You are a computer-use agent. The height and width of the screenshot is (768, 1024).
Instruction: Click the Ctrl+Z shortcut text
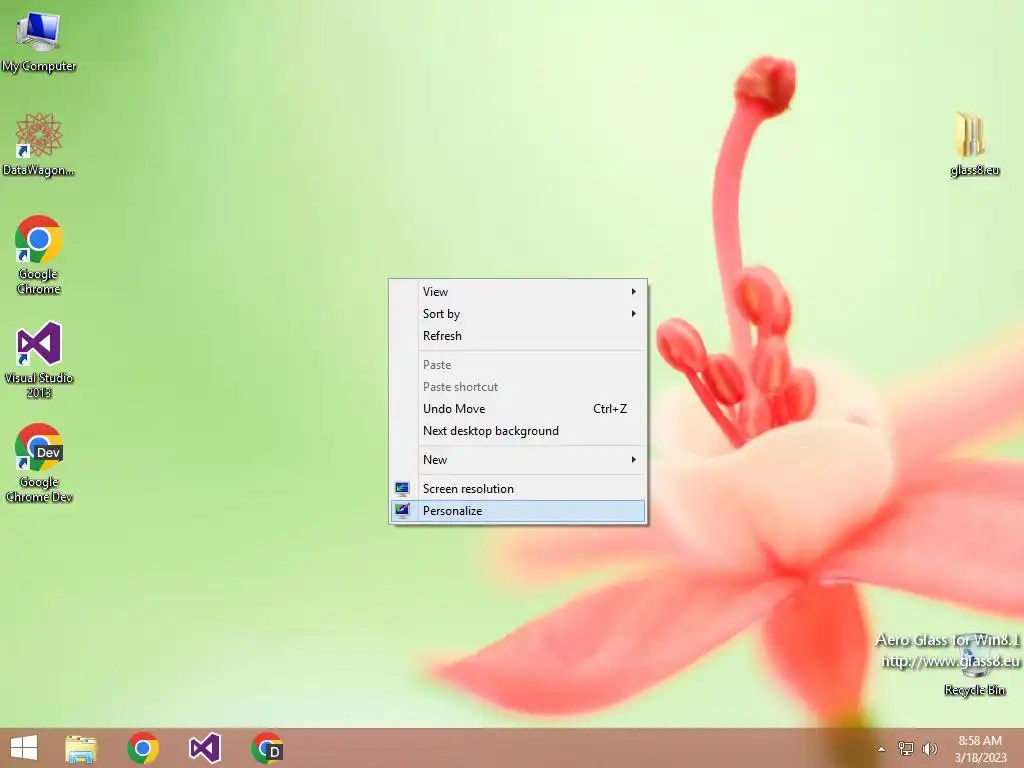tap(610, 409)
